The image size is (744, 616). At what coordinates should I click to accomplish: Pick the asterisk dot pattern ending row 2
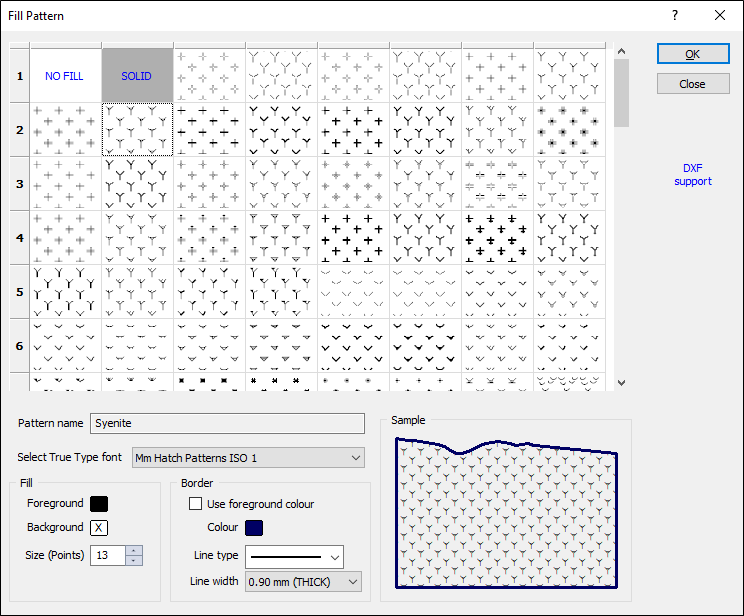point(570,129)
